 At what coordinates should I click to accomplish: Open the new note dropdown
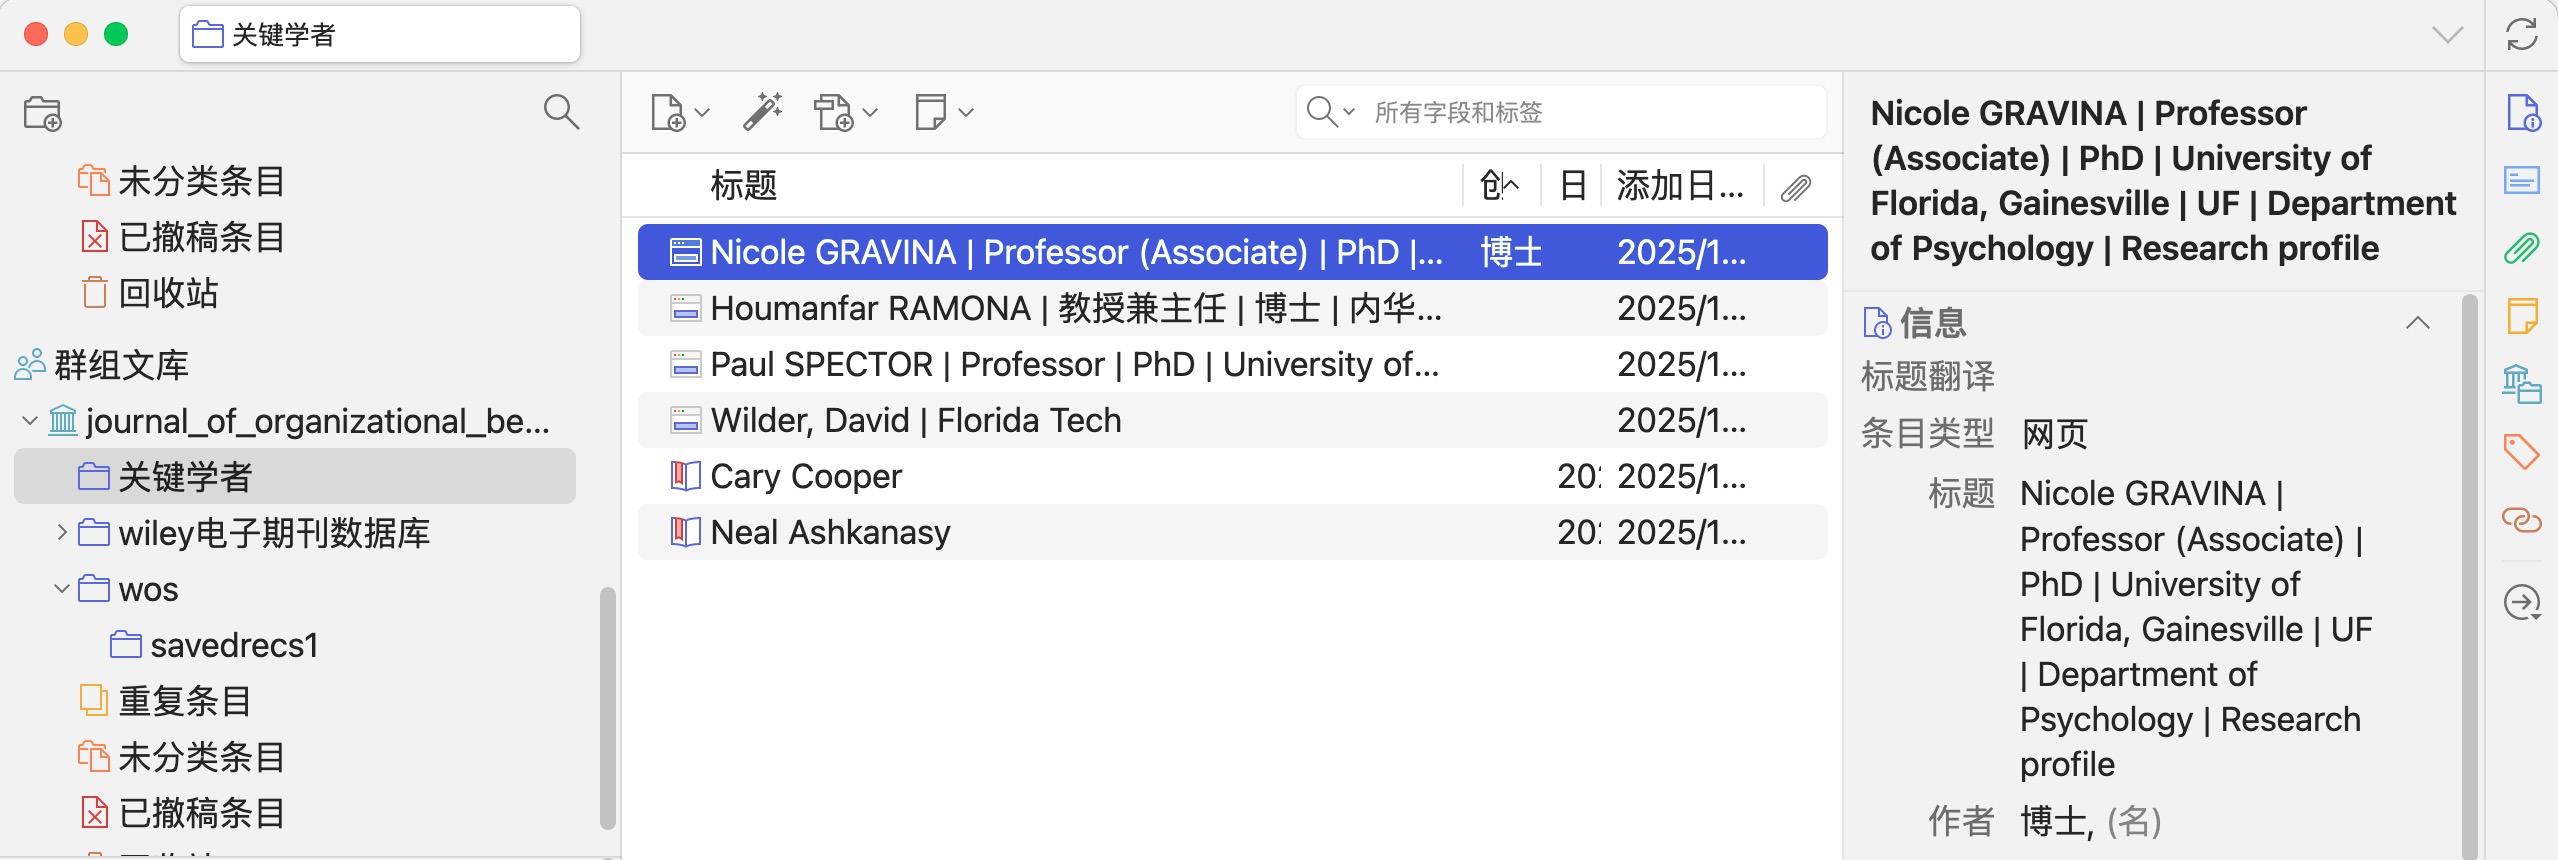[x=943, y=112]
